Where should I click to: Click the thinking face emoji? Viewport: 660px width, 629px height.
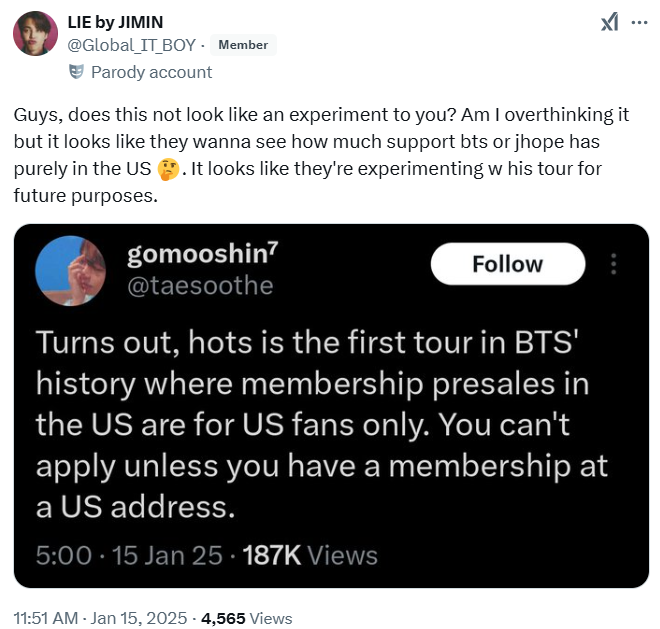coord(169,169)
